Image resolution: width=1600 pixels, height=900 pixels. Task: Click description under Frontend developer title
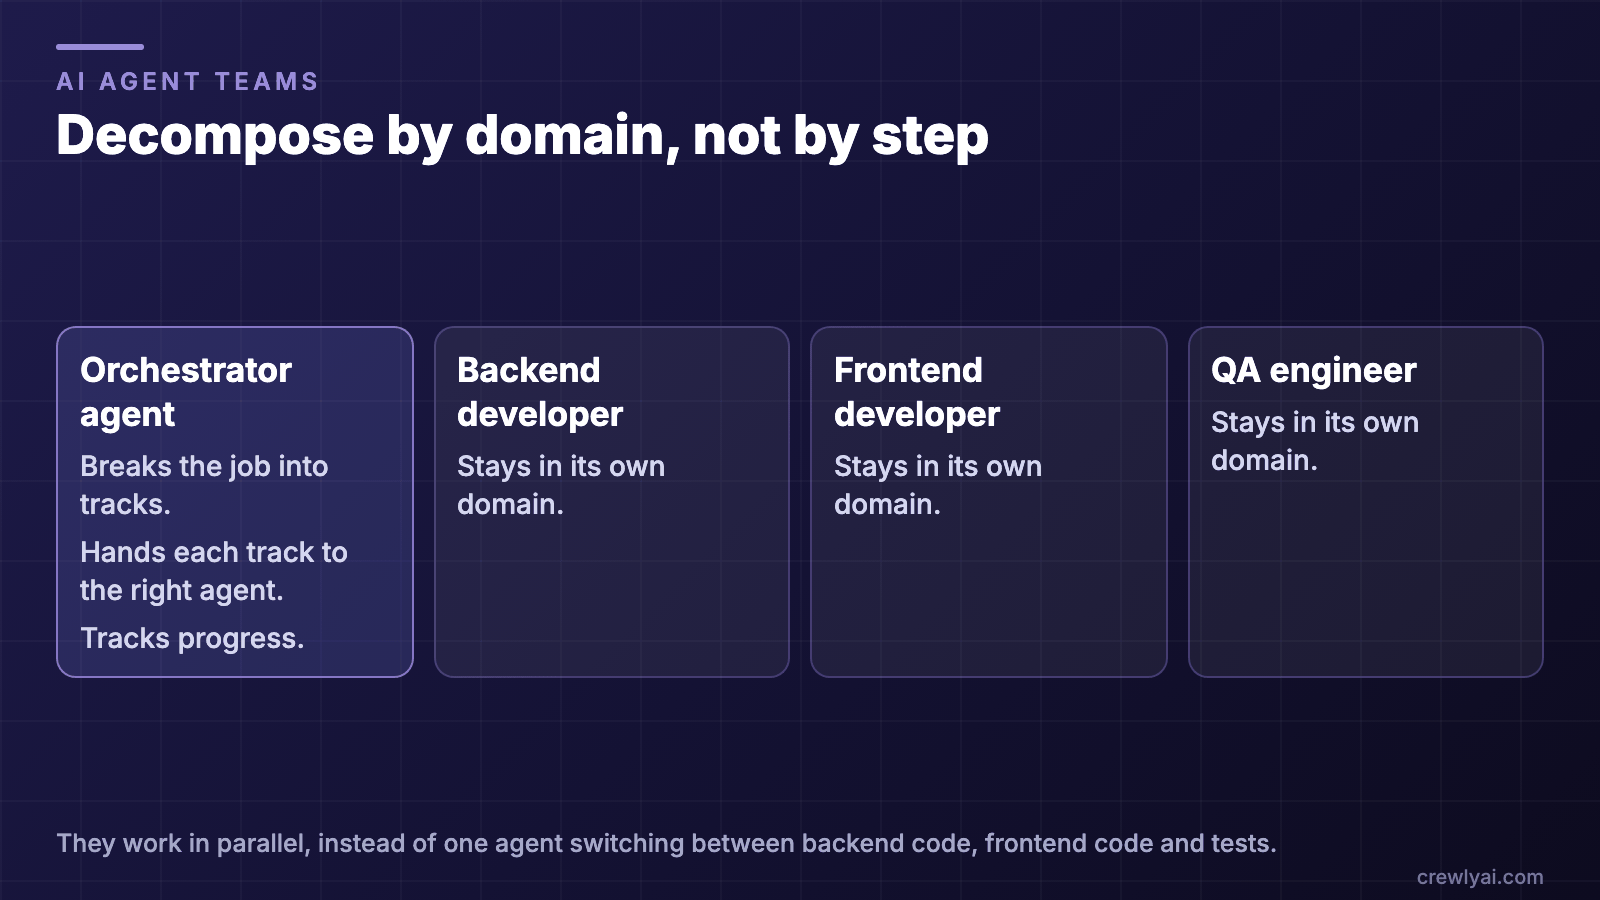[x=938, y=485]
